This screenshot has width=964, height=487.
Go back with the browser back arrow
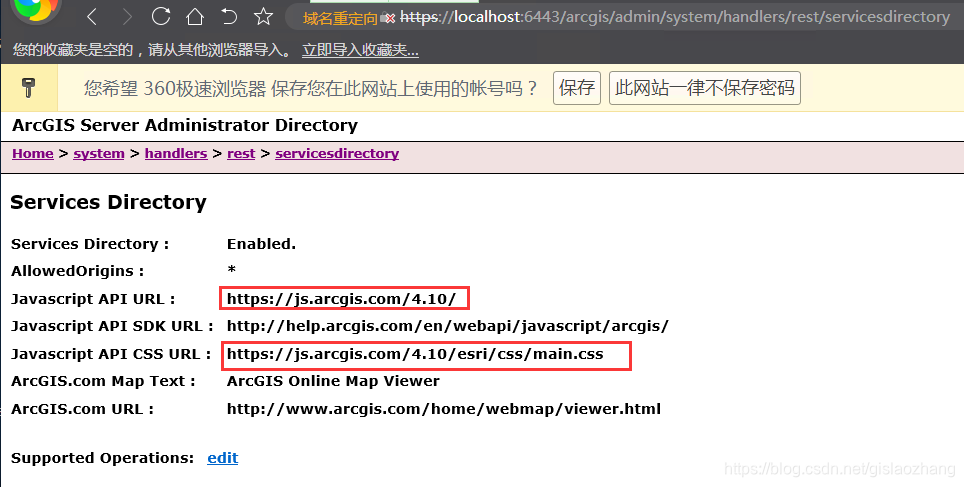(x=93, y=17)
